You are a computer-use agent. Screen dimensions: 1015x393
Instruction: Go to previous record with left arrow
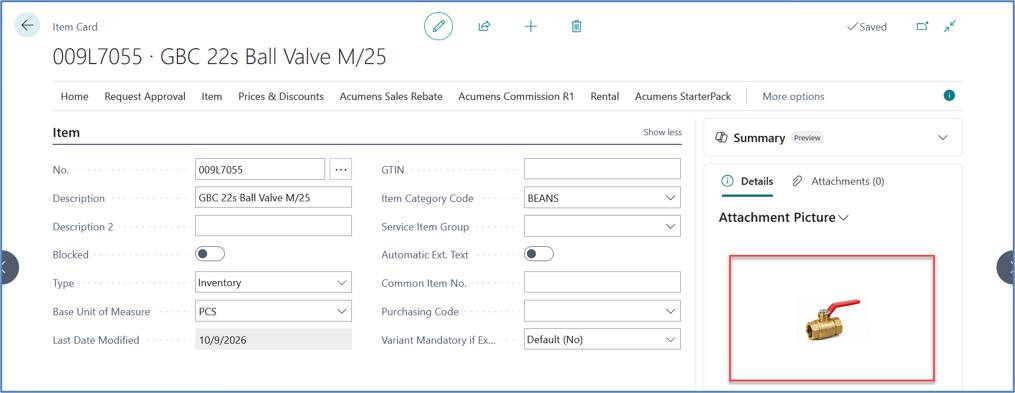click(x=8, y=267)
